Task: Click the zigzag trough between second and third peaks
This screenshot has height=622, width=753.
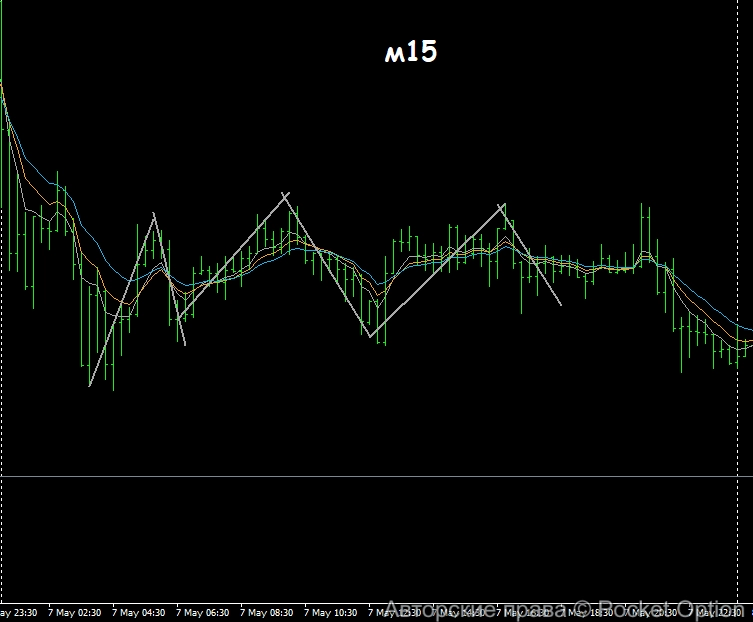Action: point(371,337)
